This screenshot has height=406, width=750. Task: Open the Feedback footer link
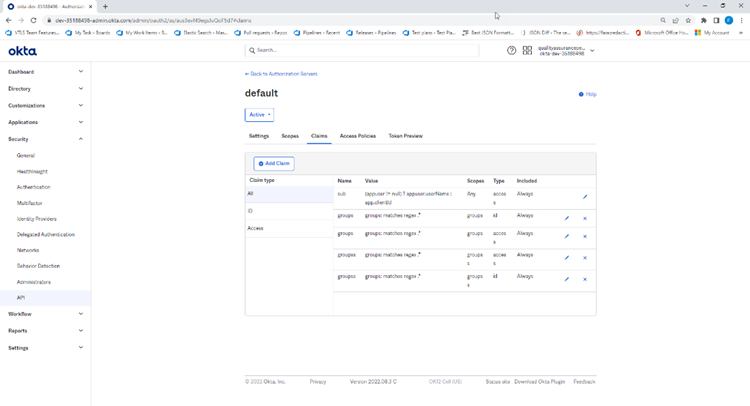[584, 382]
